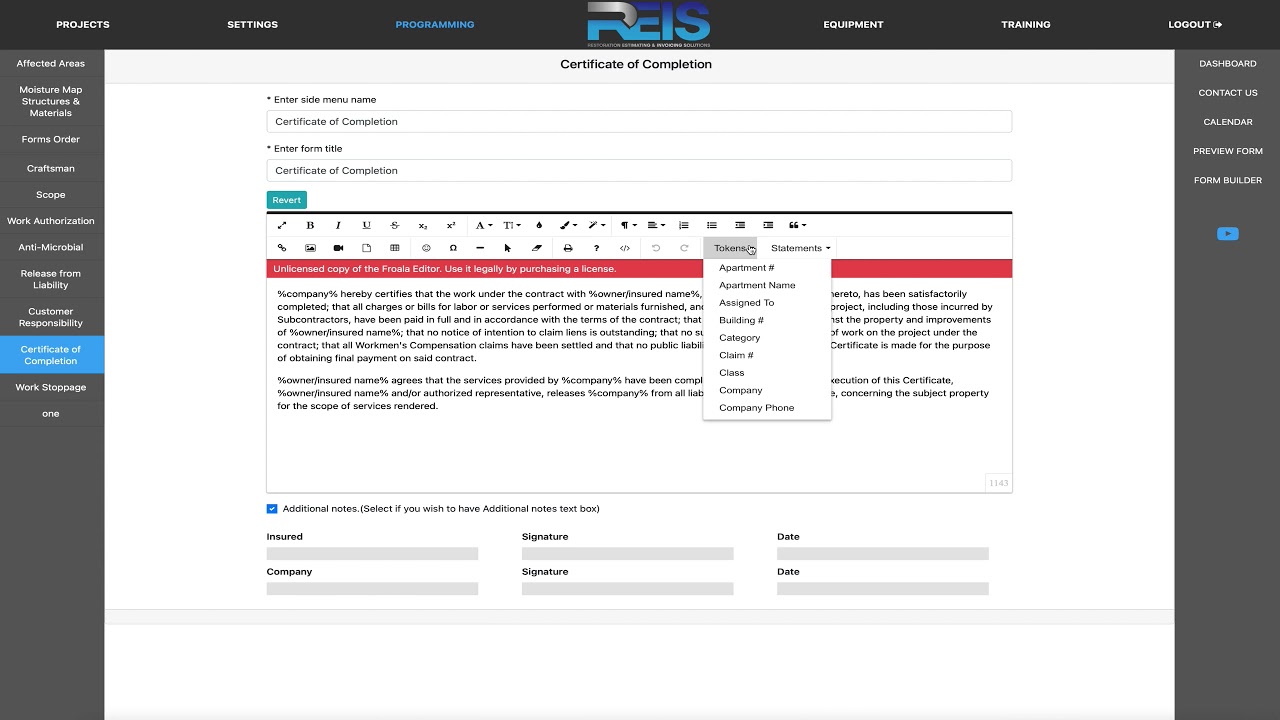Insert special characters omega icon
The image size is (1280, 720).
[x=453, y=248]
